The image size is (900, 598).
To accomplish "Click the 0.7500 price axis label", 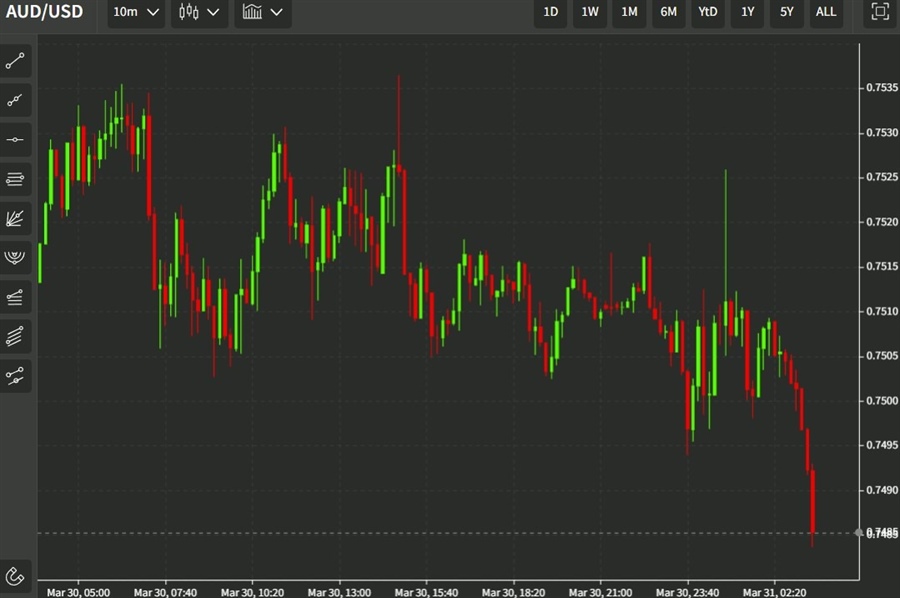I will (882, 401).
